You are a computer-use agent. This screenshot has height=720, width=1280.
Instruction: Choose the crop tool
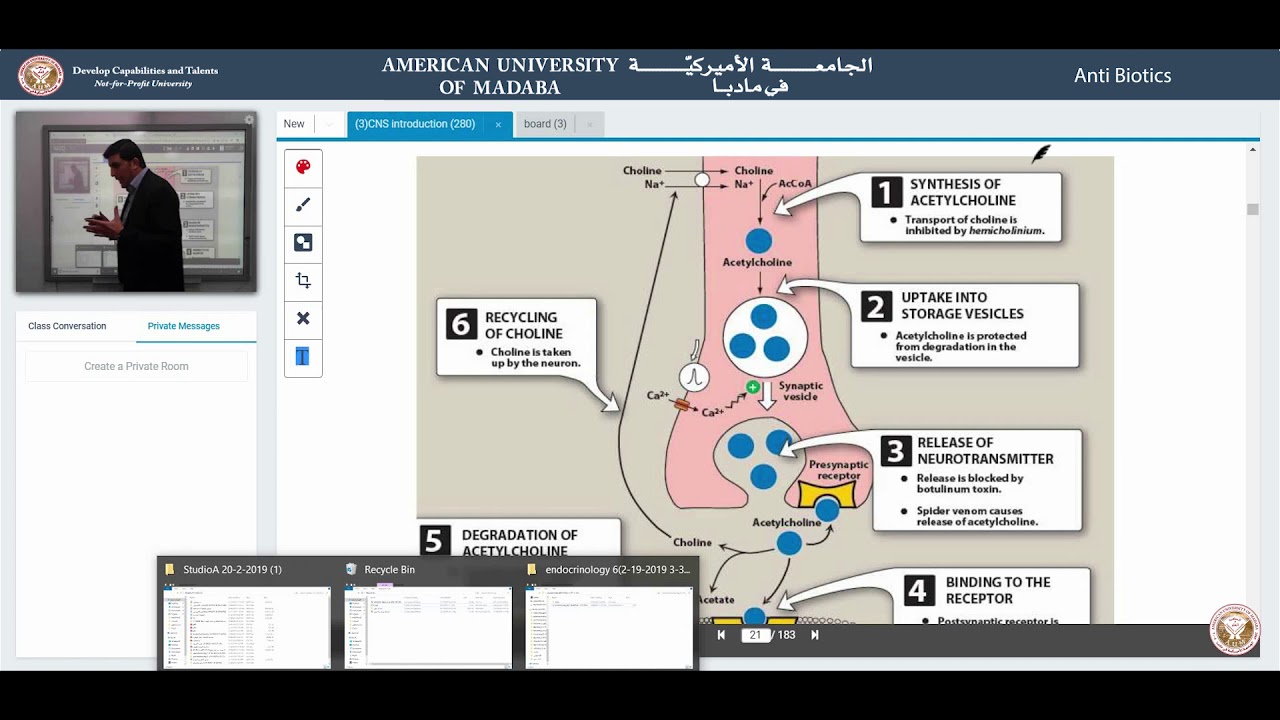coord(303,281)
